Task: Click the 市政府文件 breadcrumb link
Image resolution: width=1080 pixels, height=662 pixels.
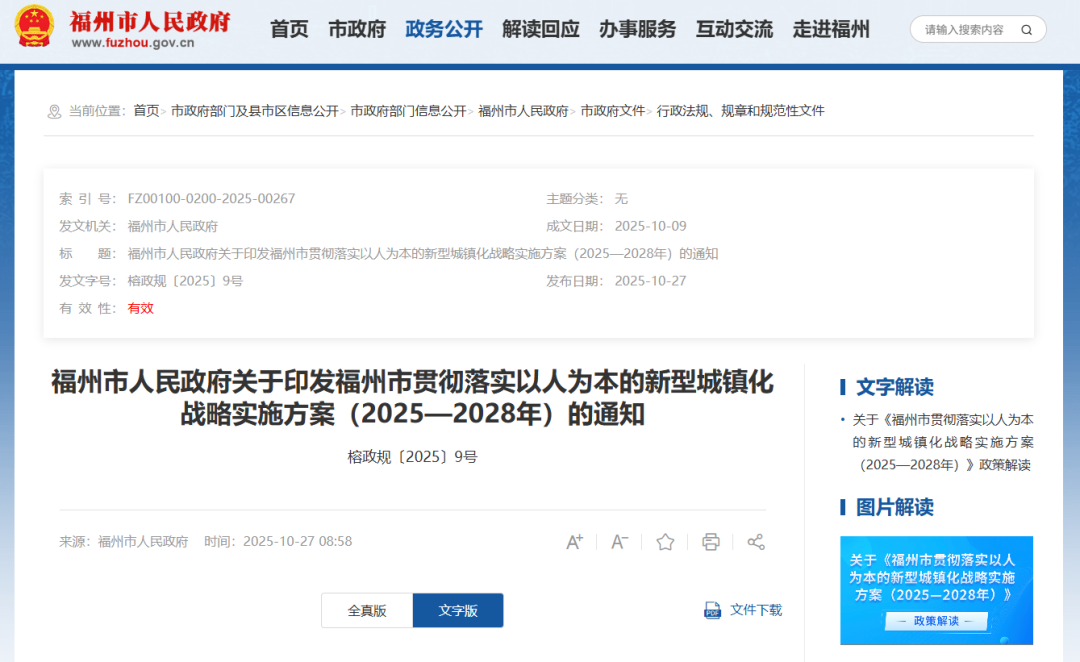Action: (x=614, y=110)
